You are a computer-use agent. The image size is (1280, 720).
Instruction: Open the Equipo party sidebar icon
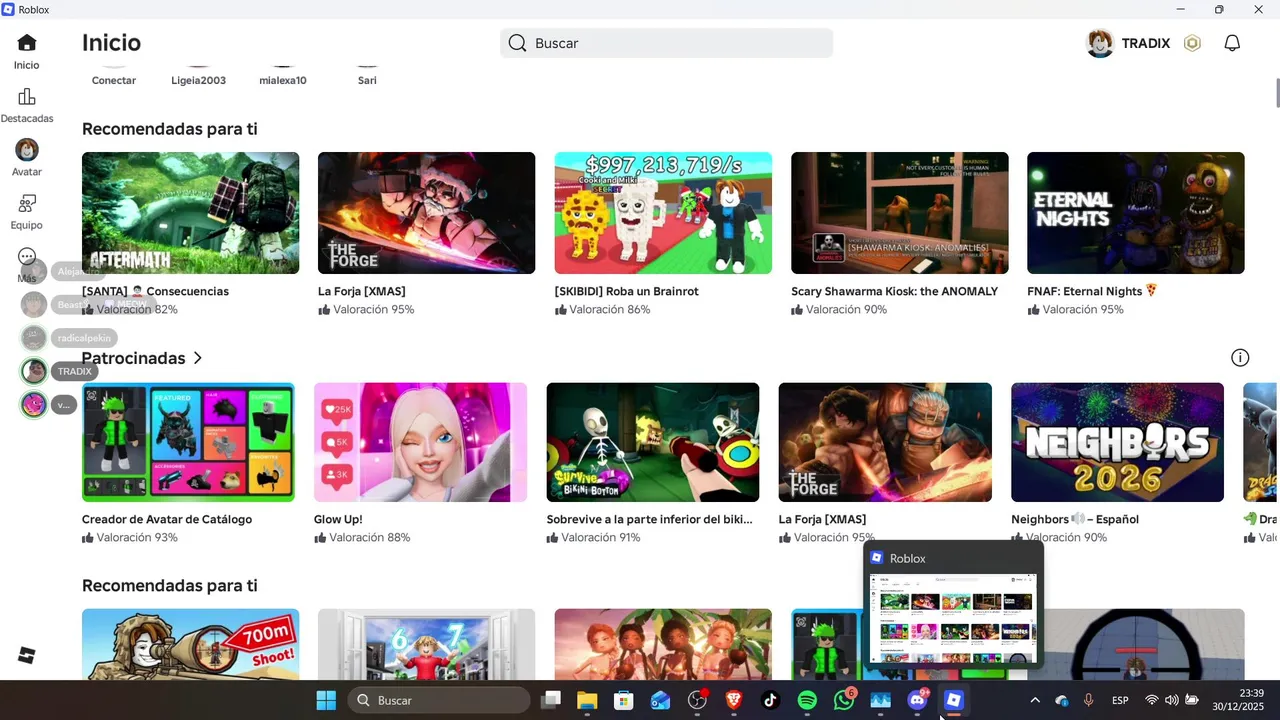(x=27, y=203)
